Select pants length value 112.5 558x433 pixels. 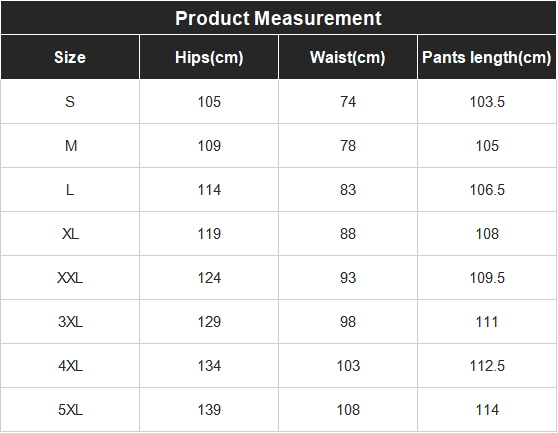tap(487, 366)
